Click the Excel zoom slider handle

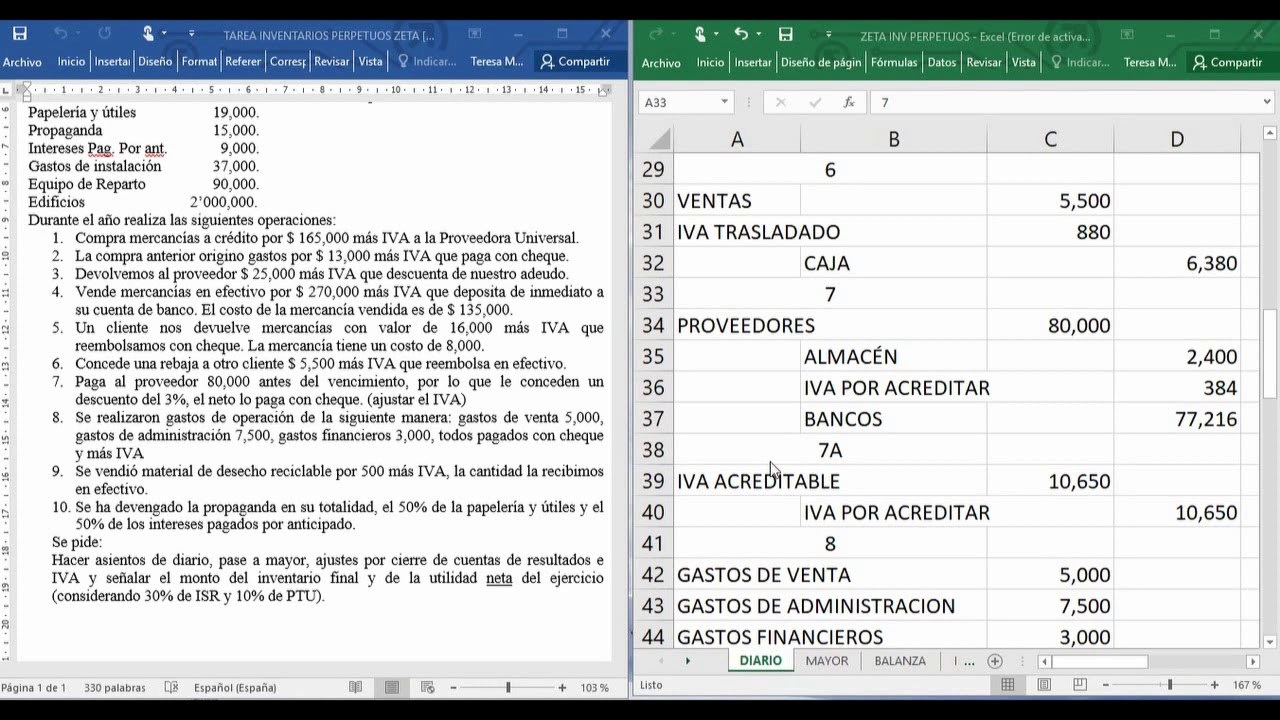[1170, 685]
